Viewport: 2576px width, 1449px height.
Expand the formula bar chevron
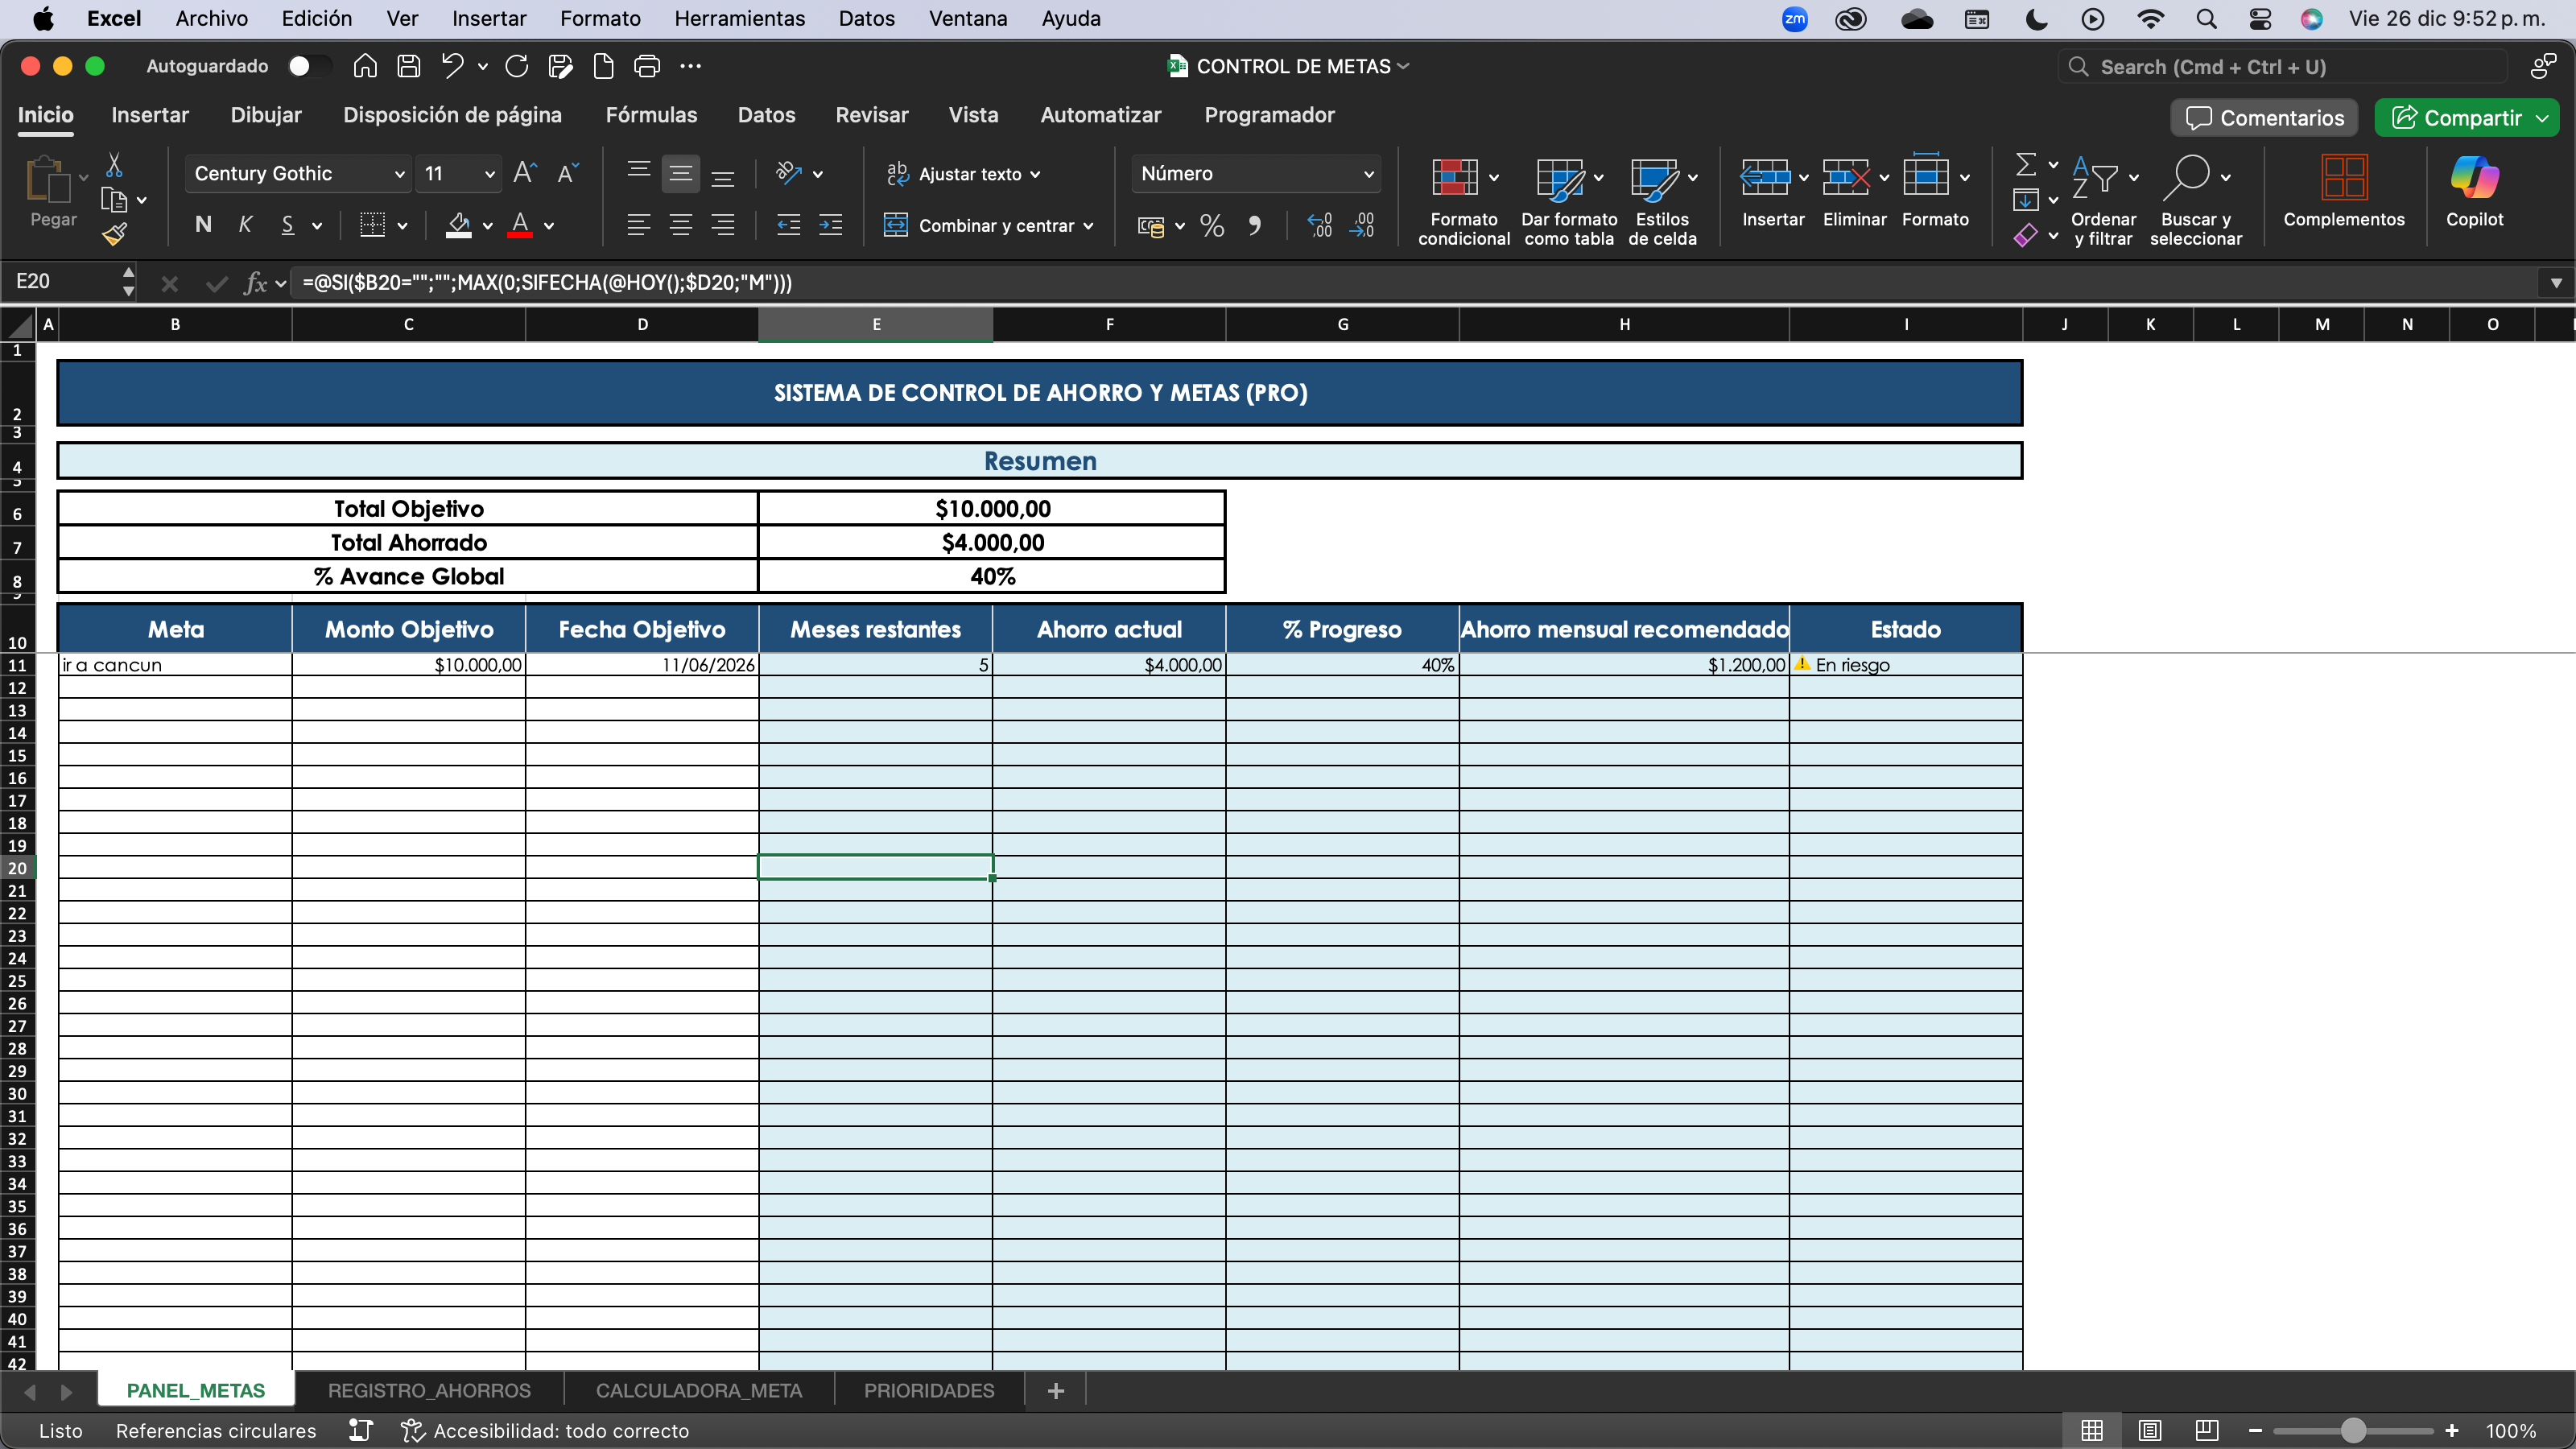2556,283
